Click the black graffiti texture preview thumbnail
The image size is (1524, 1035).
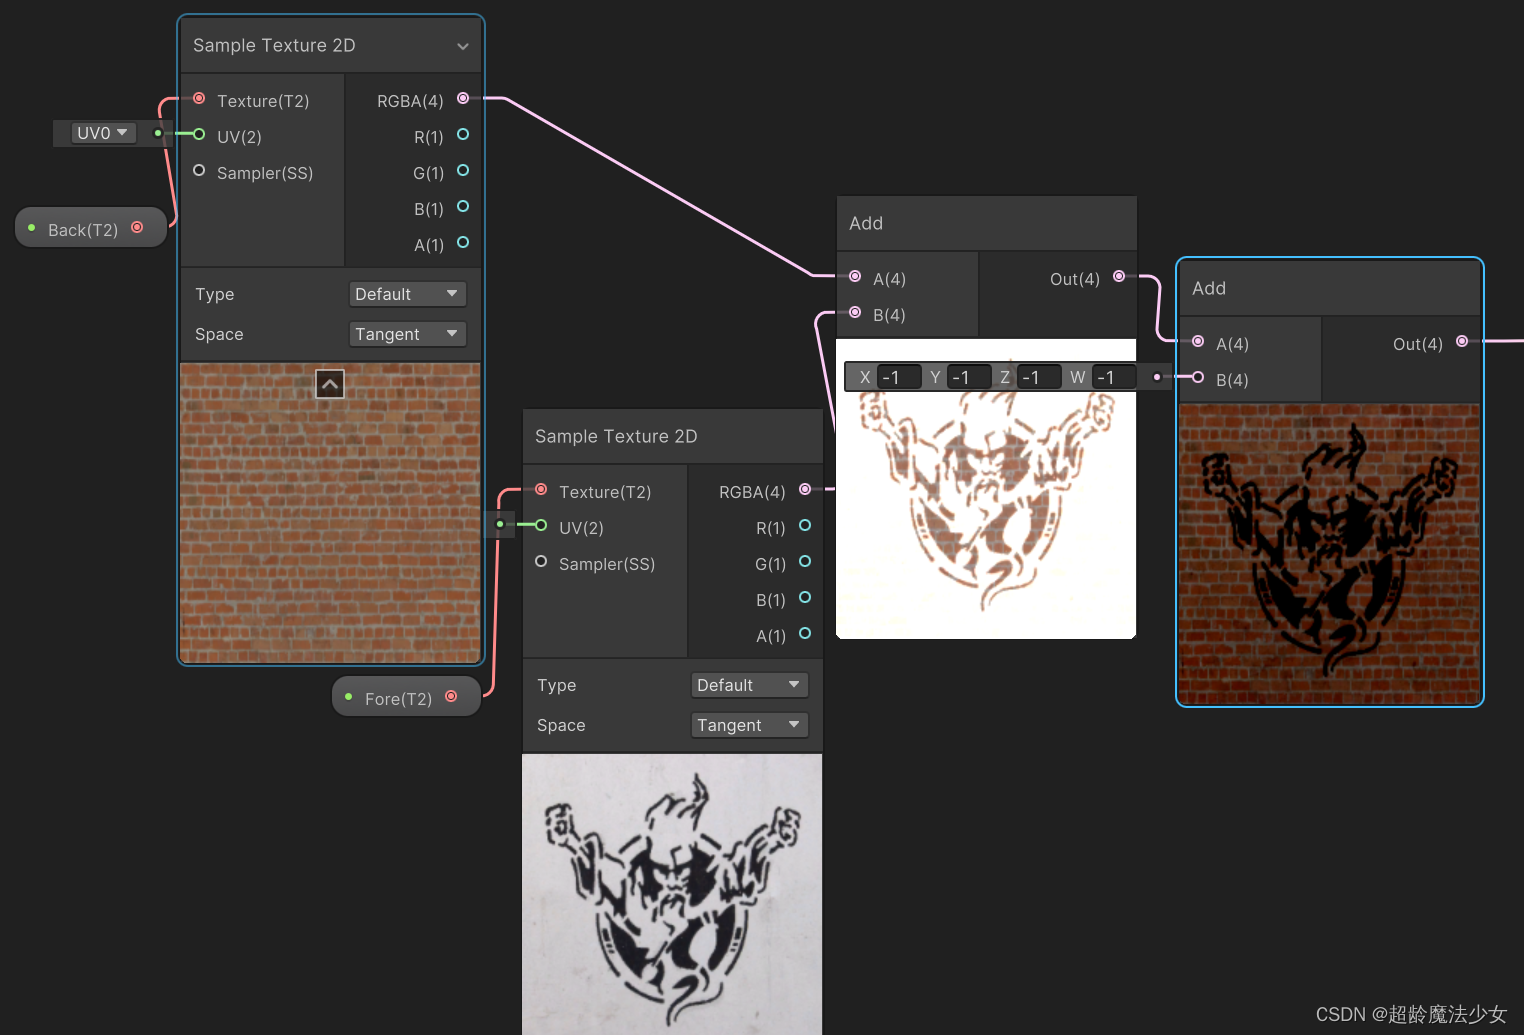click(x=672, y=894)
